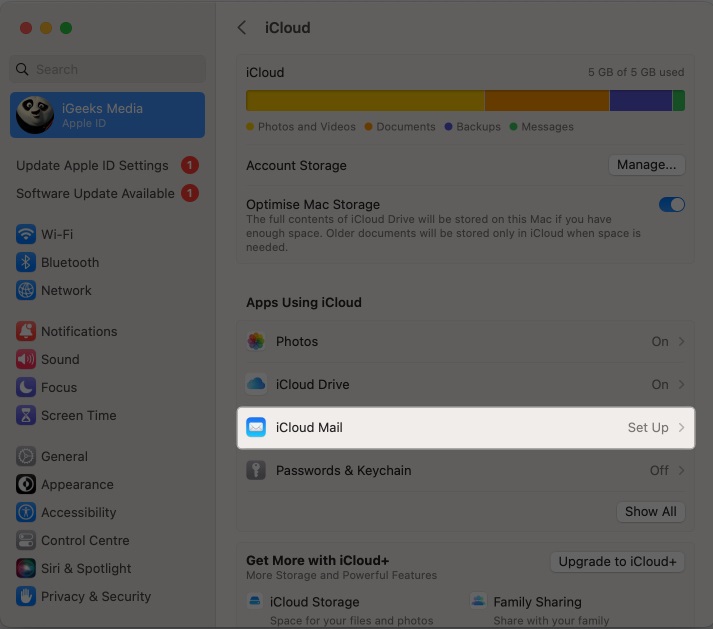Screen dimensions: 713x629
Task: Expand Passwords & Keychain Off chevron
Action: coord(682,470)
